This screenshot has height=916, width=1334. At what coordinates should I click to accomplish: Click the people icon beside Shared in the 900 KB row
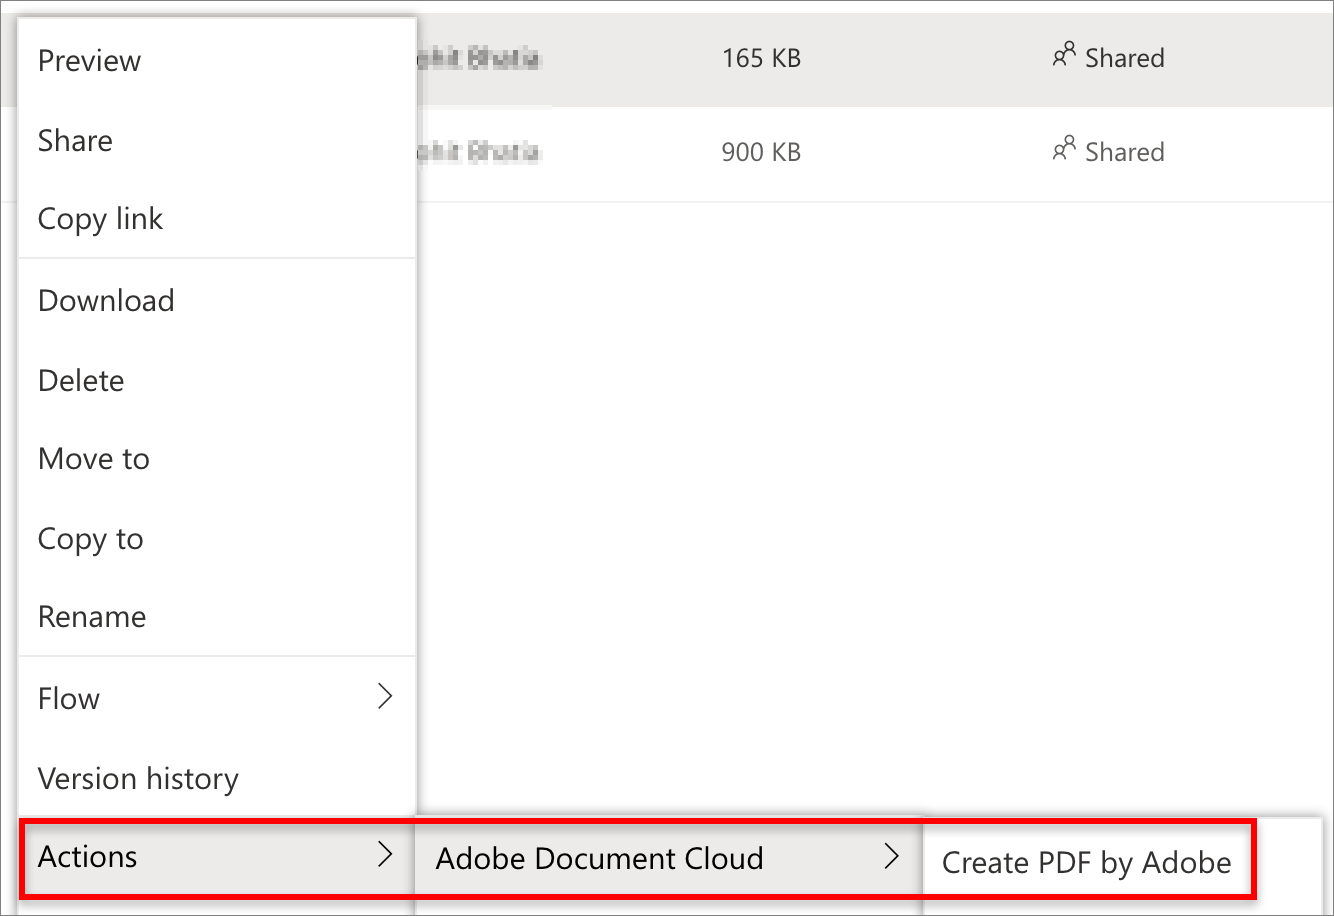pyautogui.click(x=1064, y=150)
